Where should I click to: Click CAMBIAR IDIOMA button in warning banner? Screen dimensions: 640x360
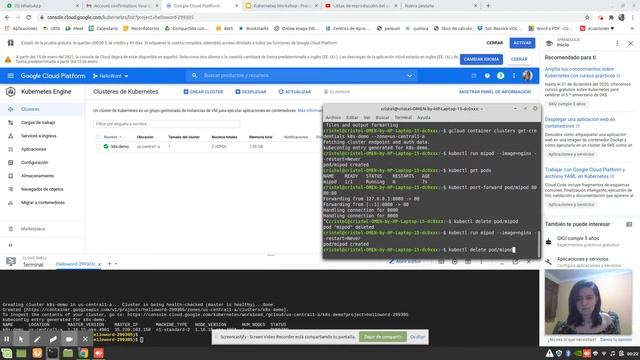481,59
